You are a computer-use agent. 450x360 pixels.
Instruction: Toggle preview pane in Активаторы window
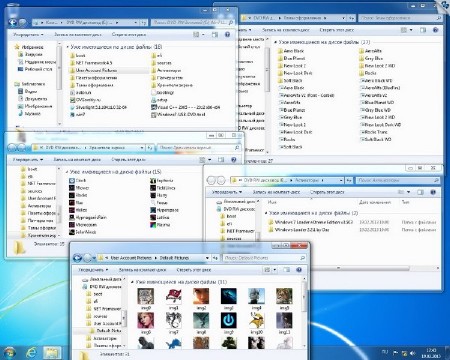point(420,192)
